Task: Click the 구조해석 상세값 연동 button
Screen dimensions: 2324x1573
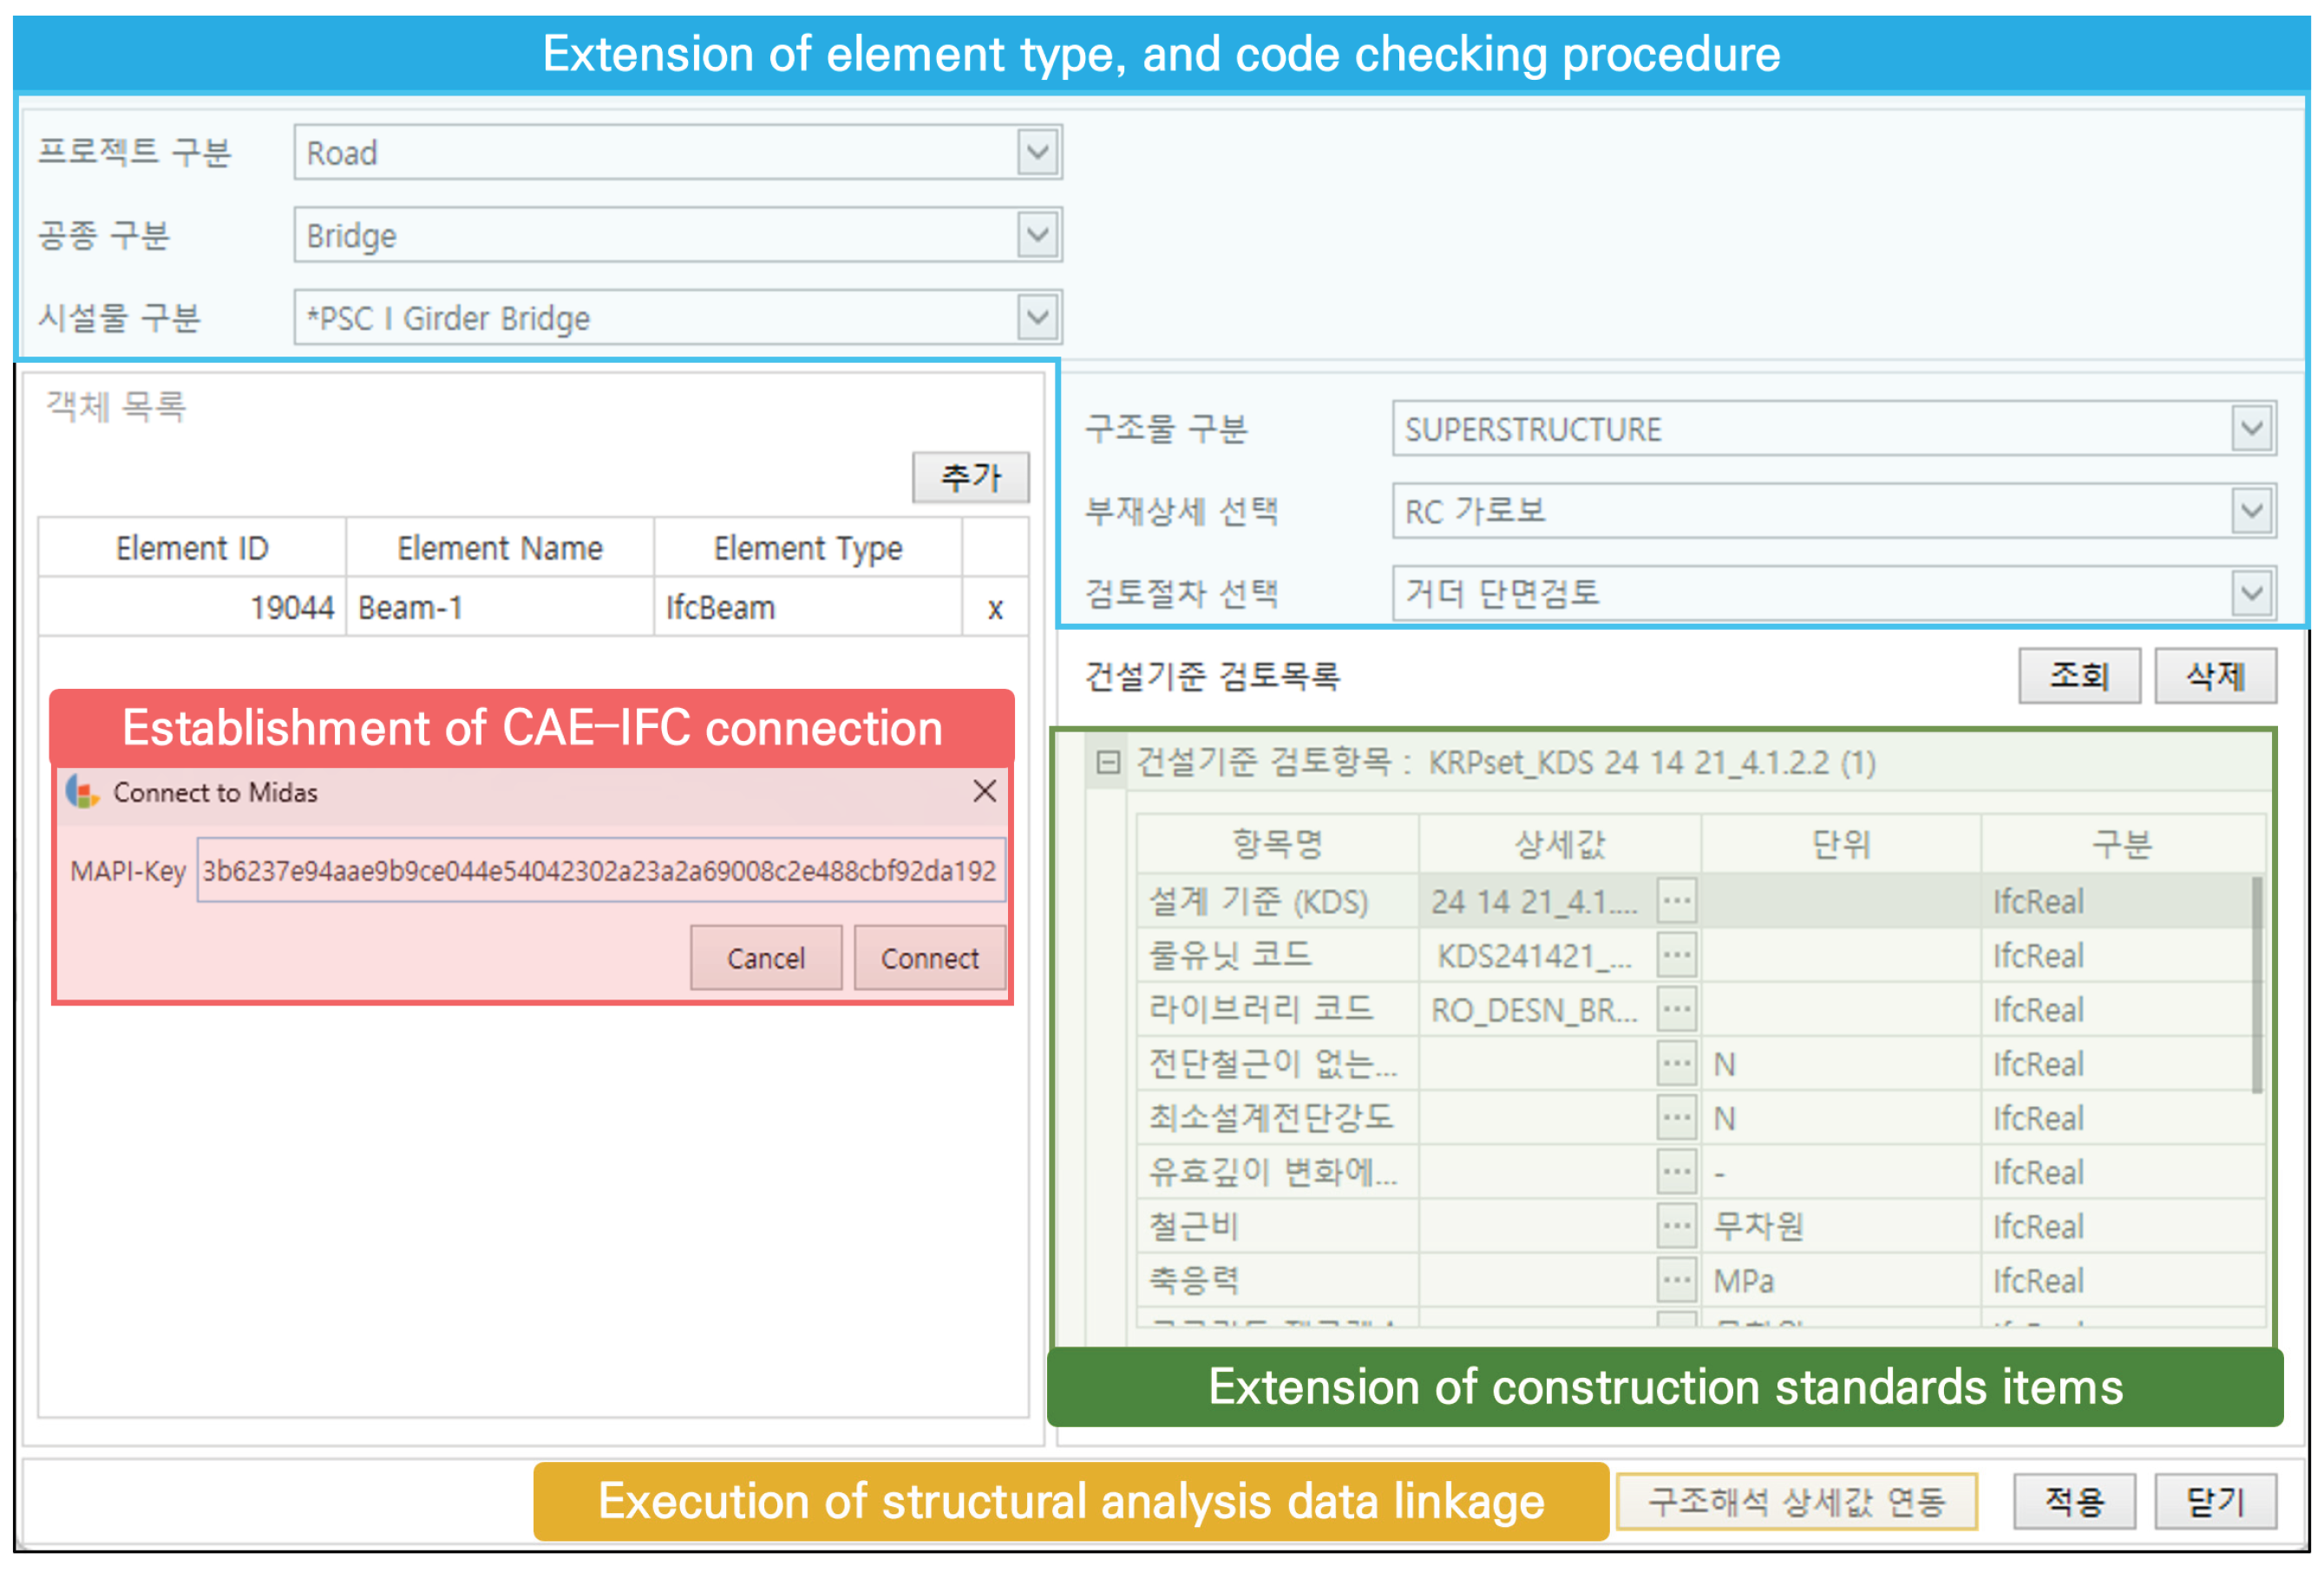Action: tap(1796, 1502)
